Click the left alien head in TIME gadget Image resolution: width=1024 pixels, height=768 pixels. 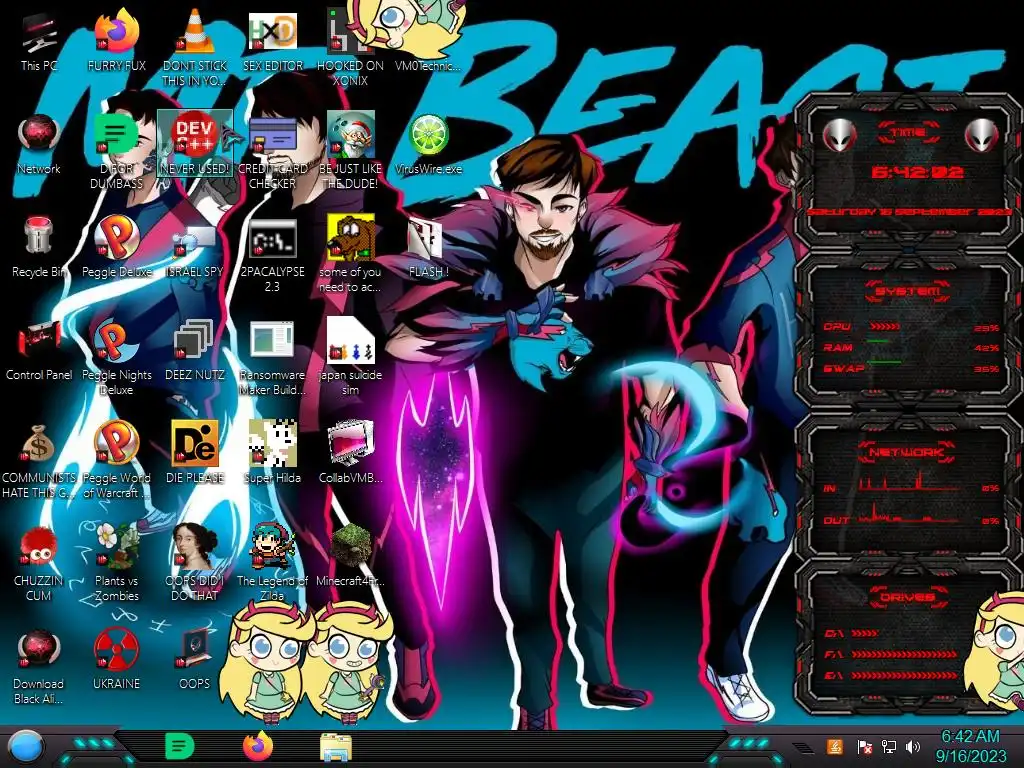pyautogui.click(x=839, y=136)
